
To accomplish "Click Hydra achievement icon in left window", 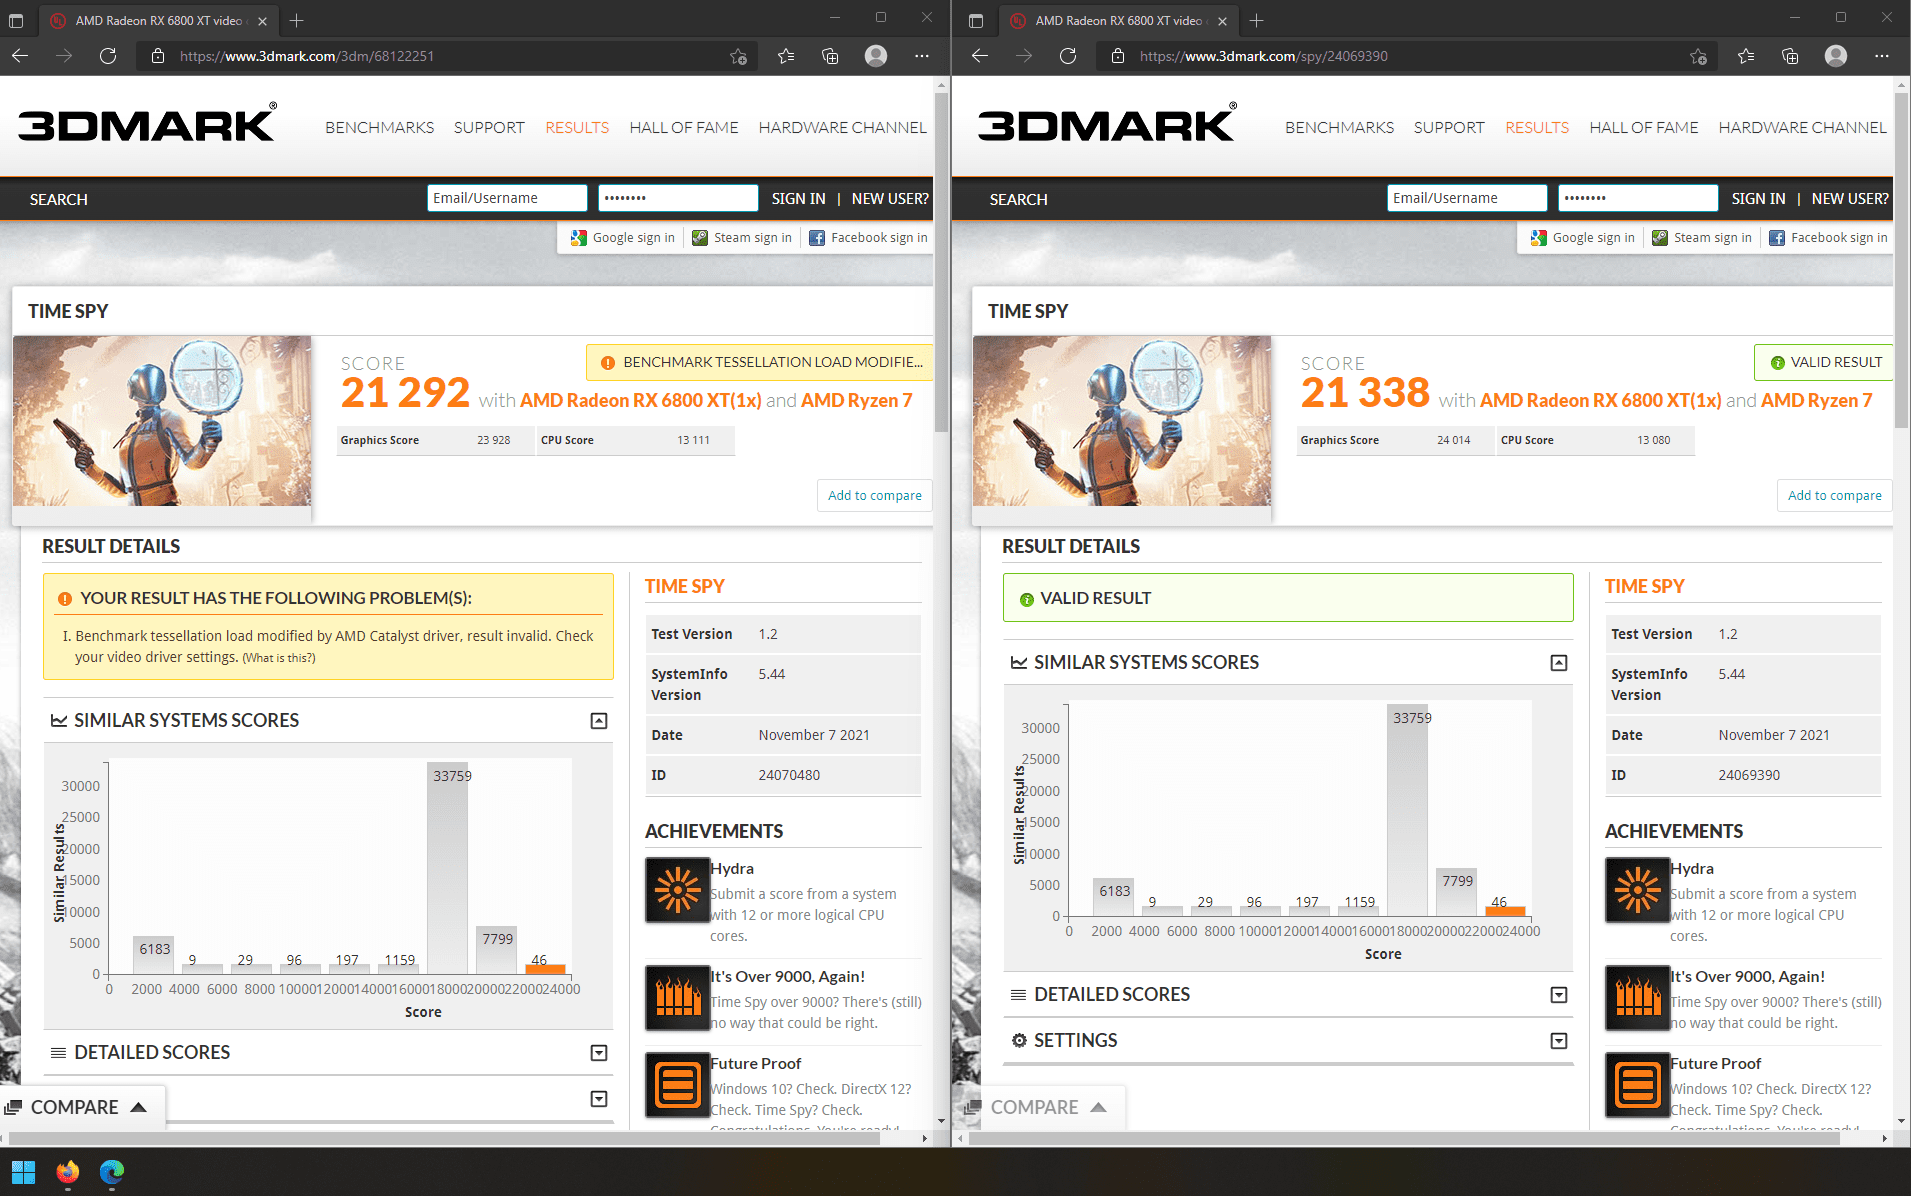I will [x=677, y=889].
